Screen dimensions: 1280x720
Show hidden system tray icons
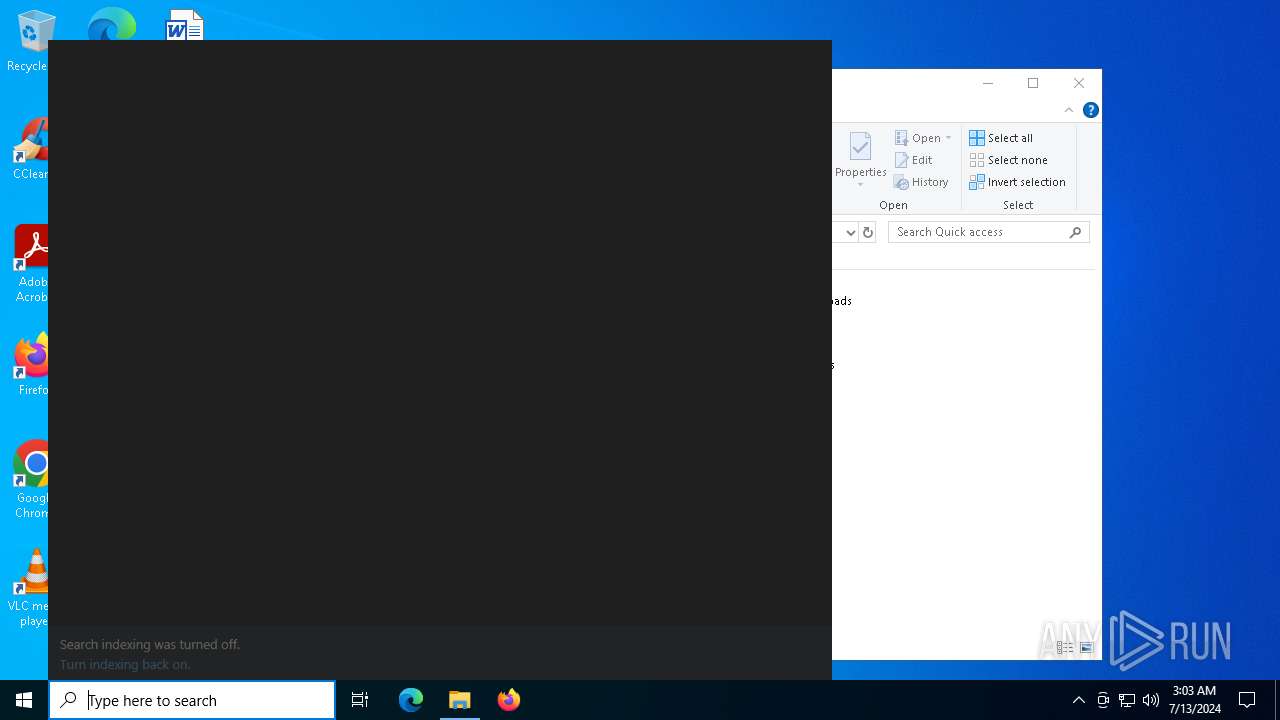tap(1078, 700)
